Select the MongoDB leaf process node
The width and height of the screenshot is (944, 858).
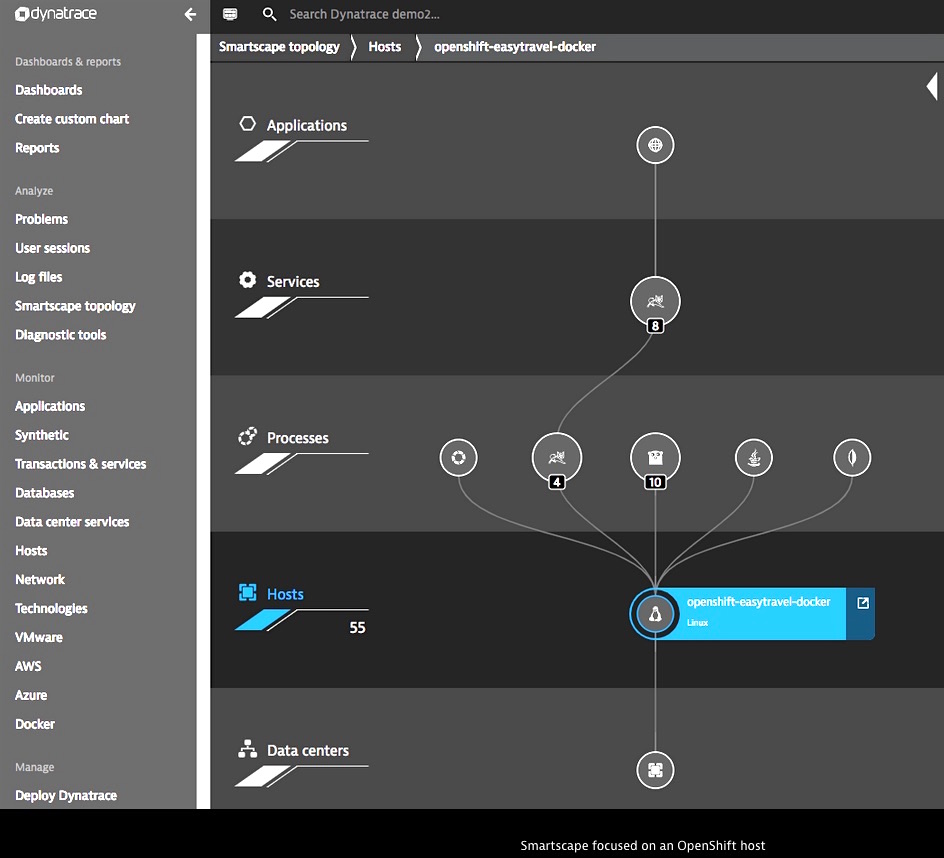coord(852,458)
